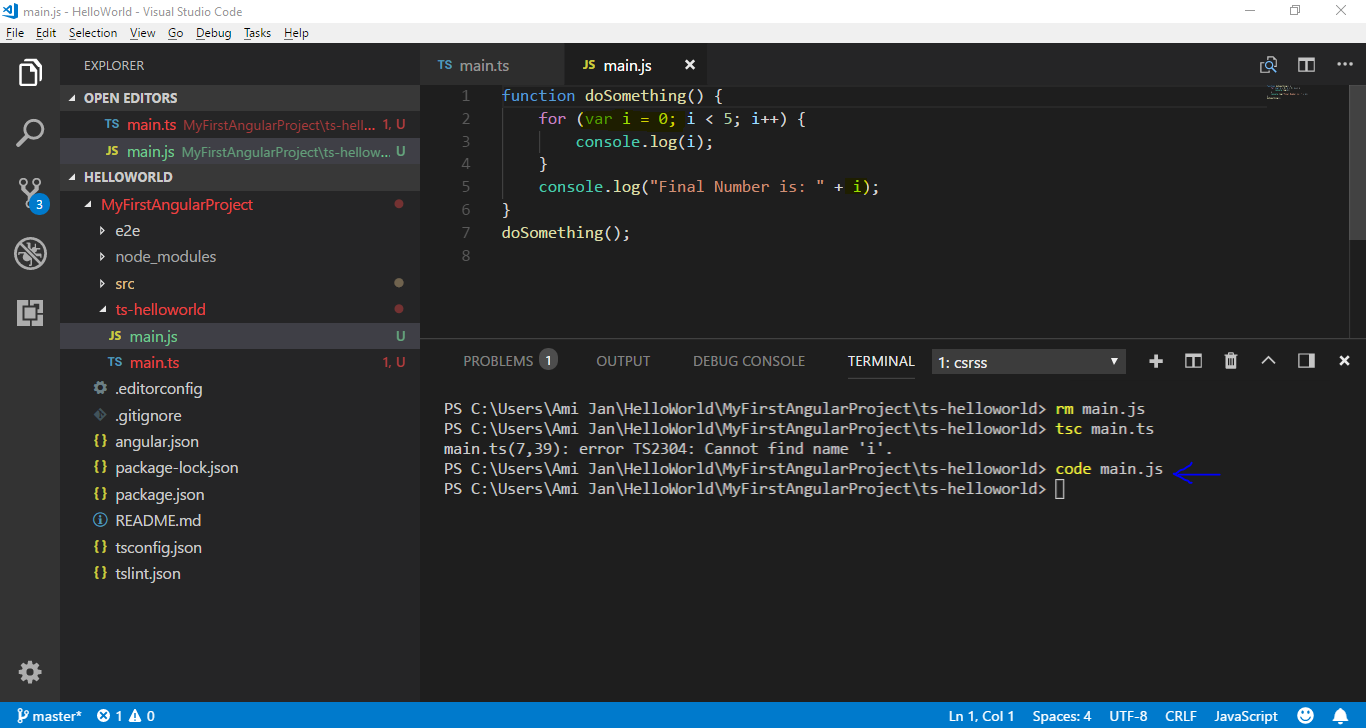Click Ln 1, Col 1 in status bar
1366x728 pixels.
981,716
